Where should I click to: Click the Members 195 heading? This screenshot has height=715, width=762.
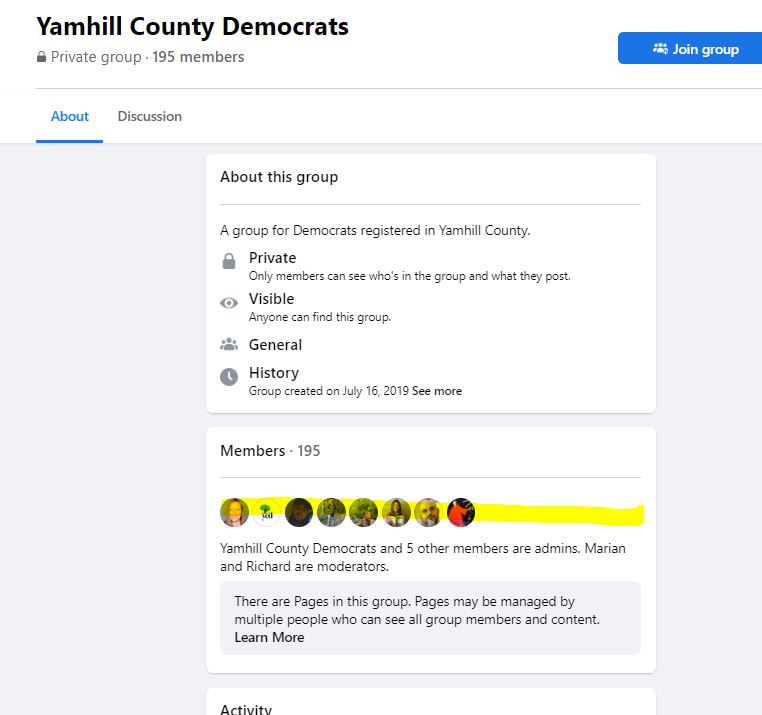click(270, 451)
